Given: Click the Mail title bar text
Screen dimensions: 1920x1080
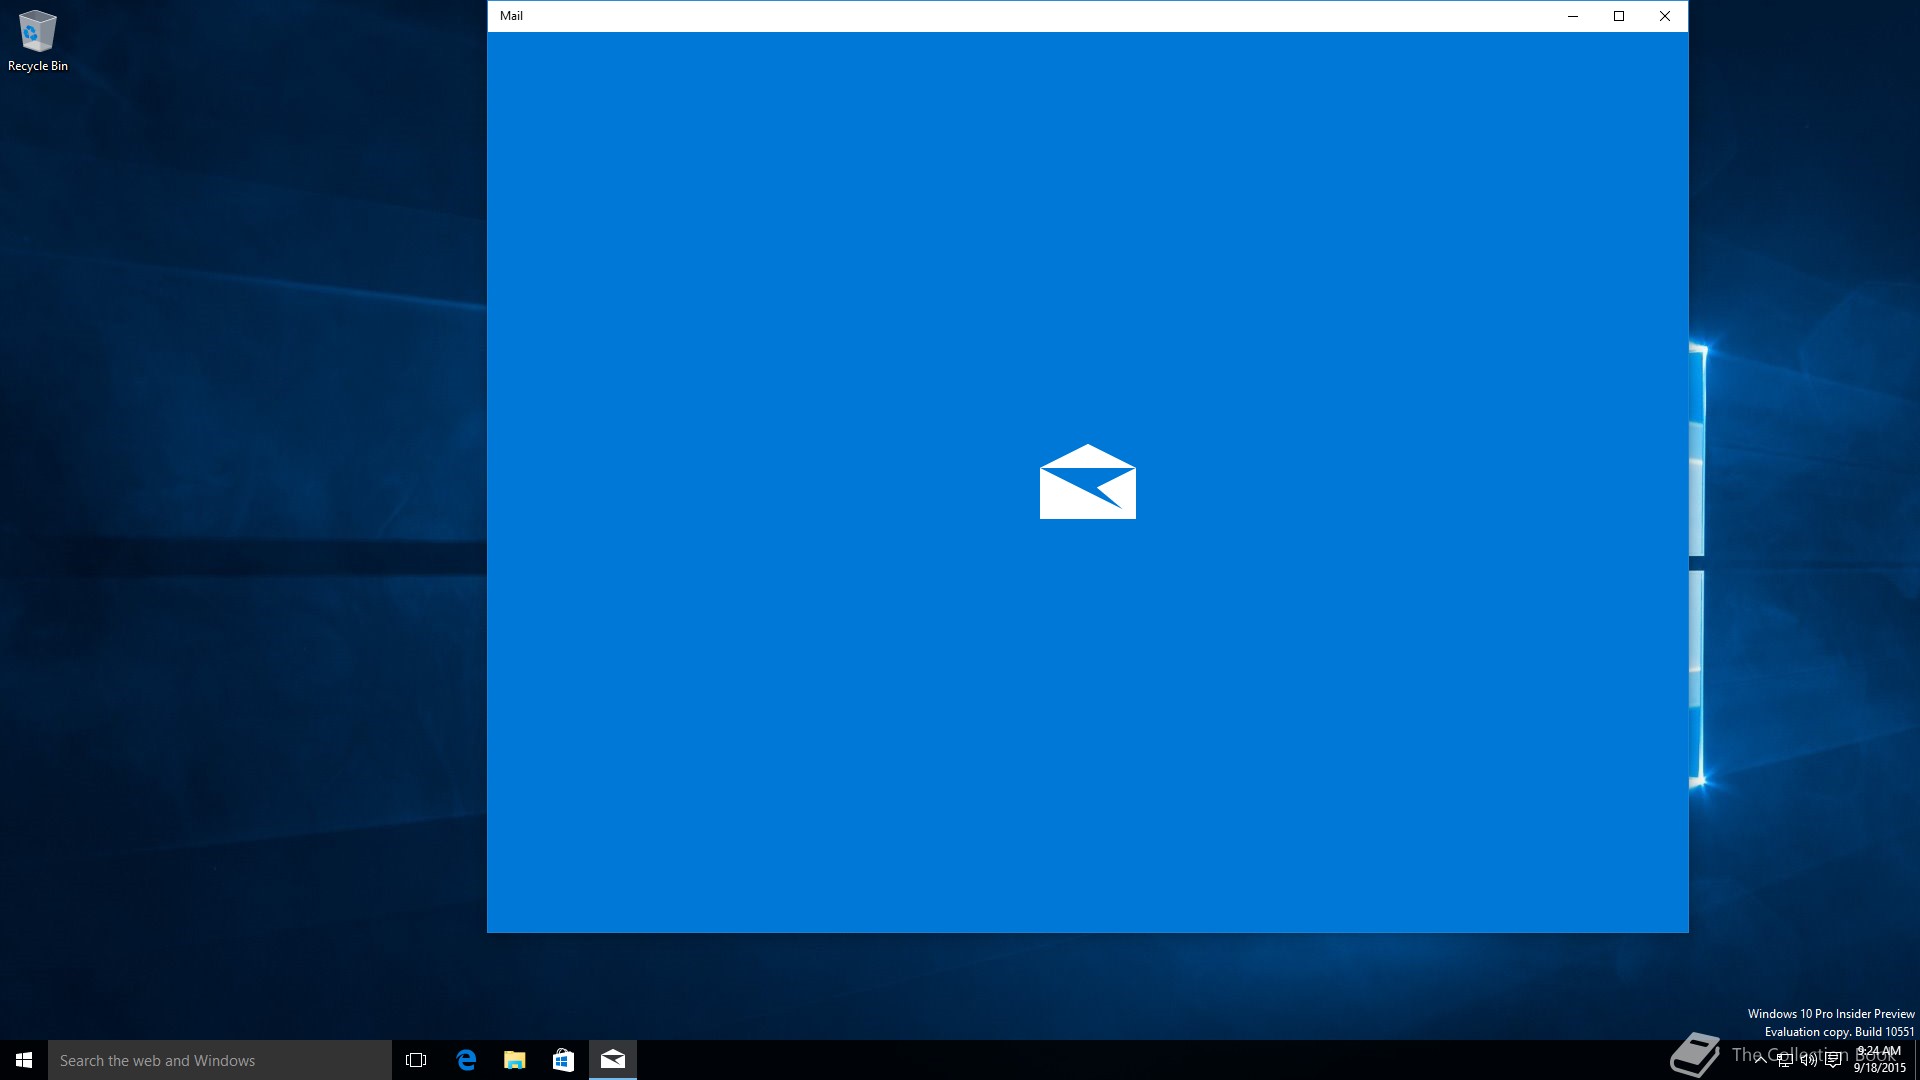Looking at the screenshot, I should pos(511,16).
